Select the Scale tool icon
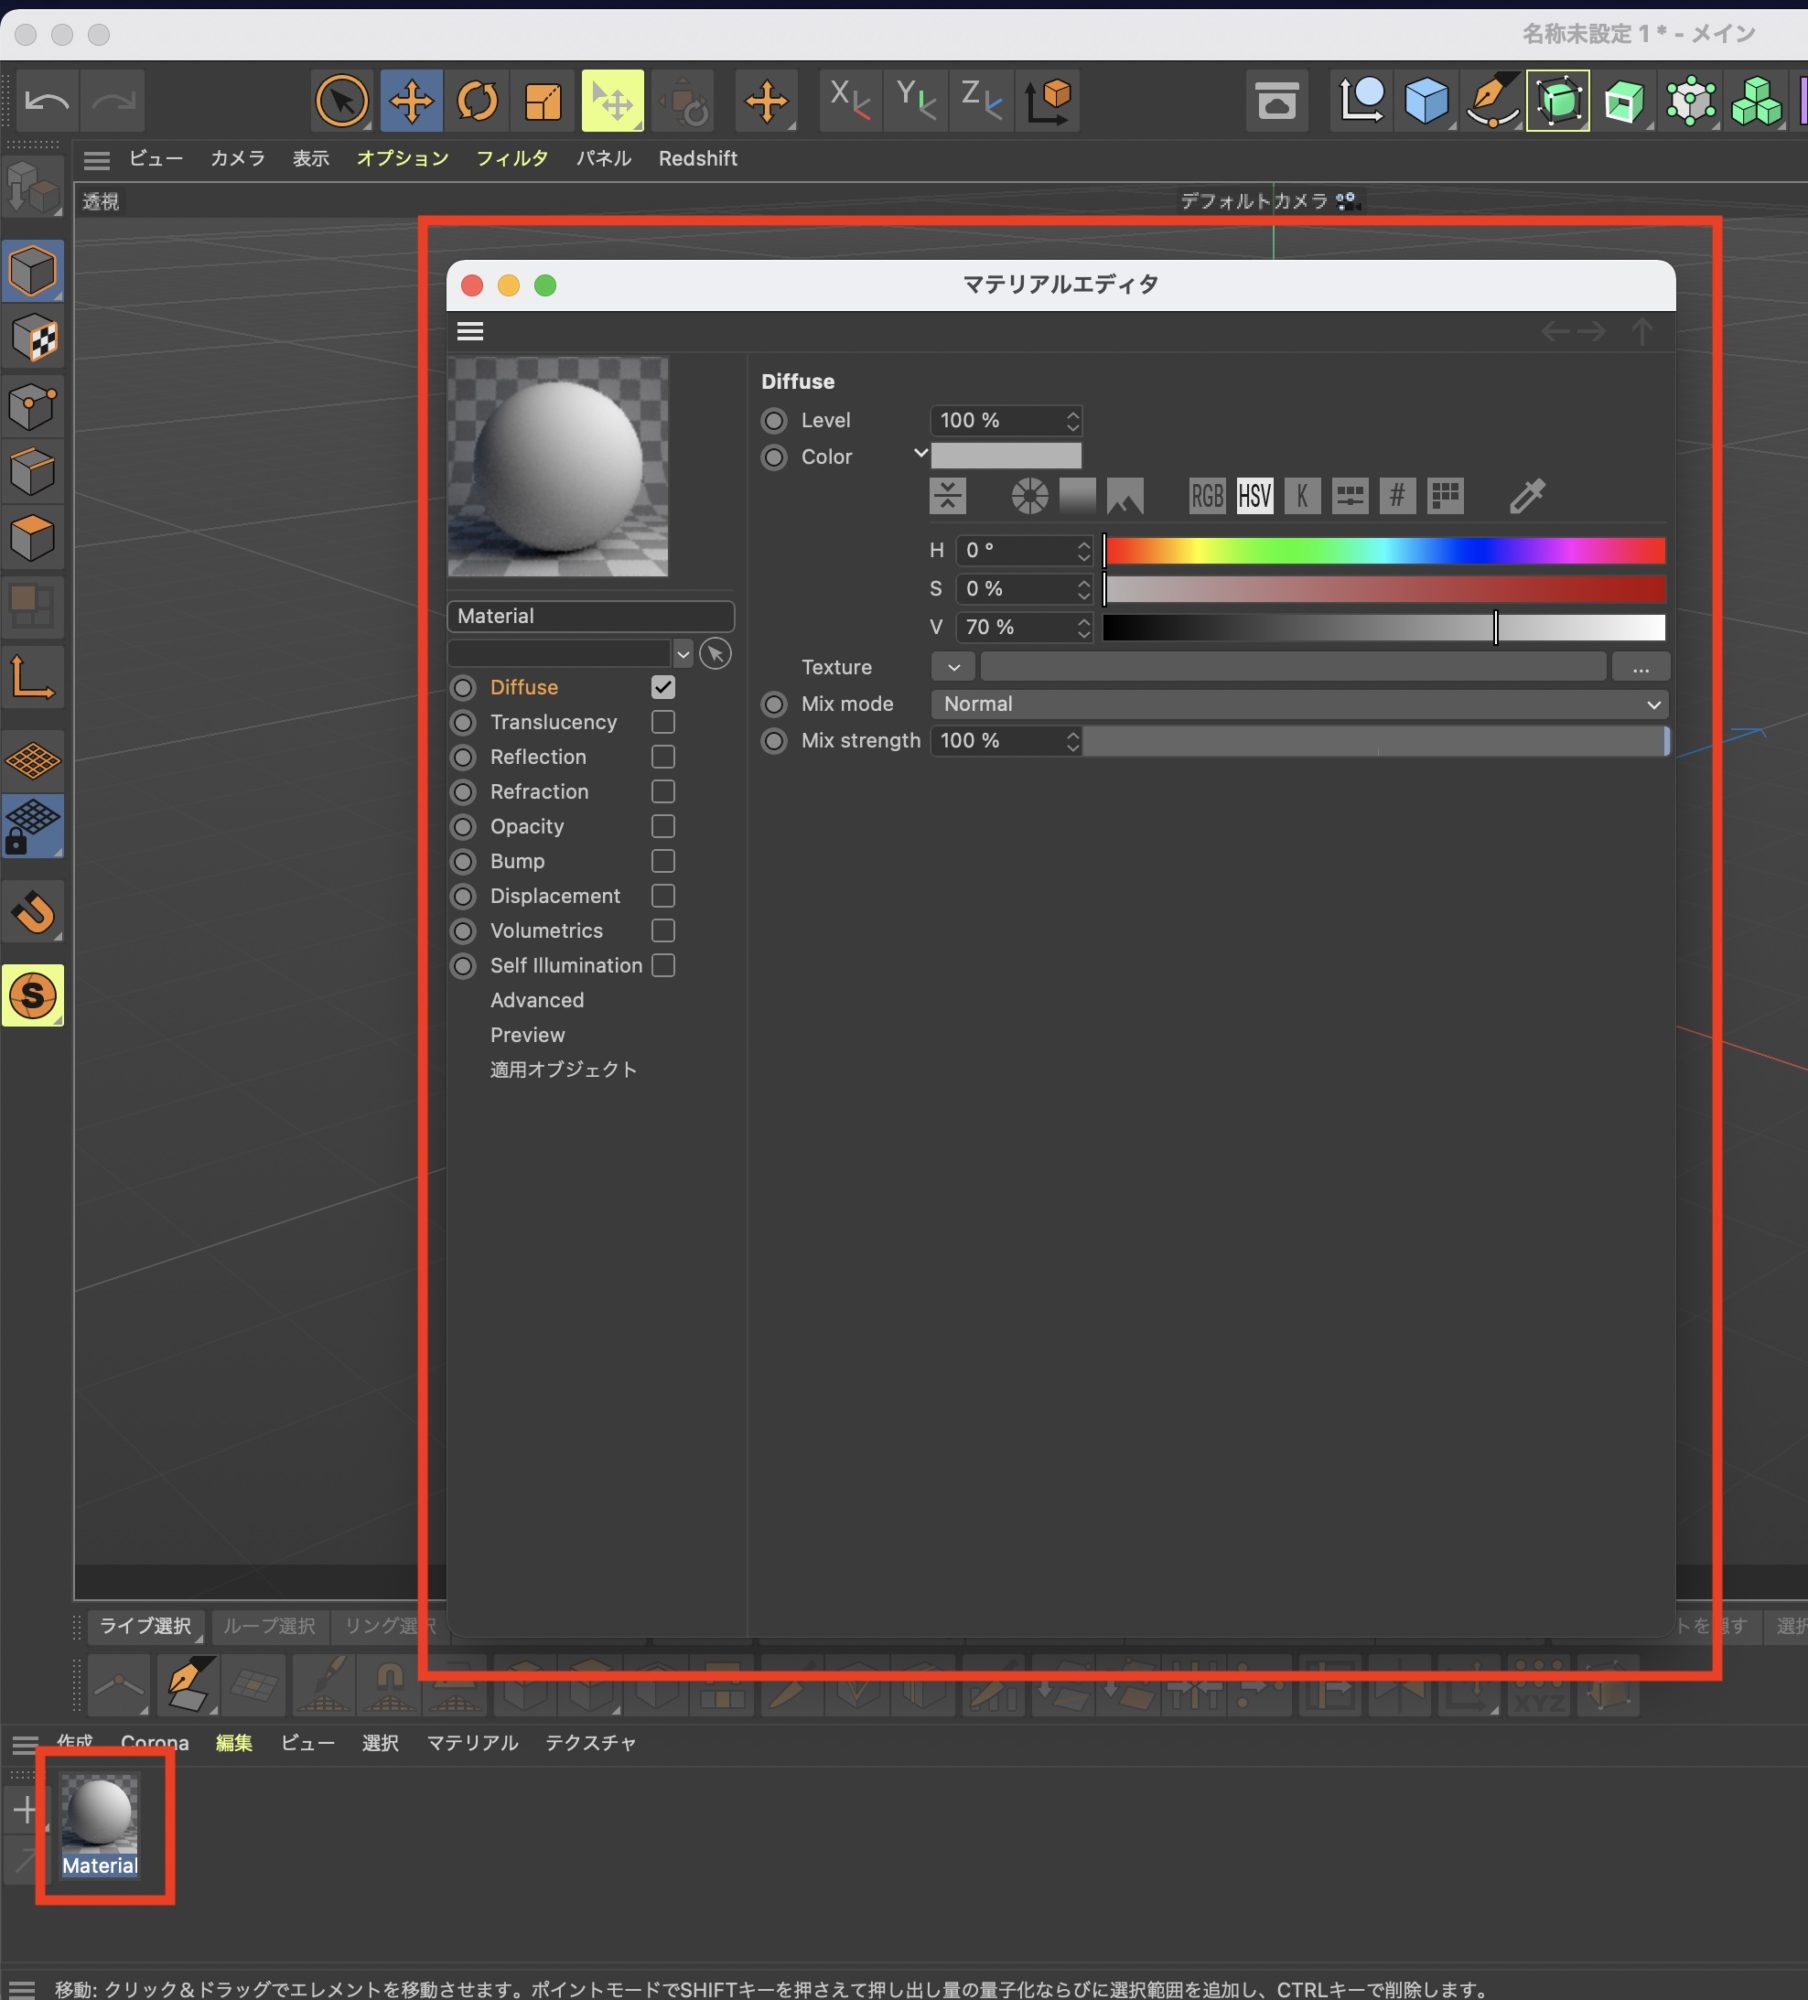The width and height of the screenshot is (1808, 2000). [543, 101]
